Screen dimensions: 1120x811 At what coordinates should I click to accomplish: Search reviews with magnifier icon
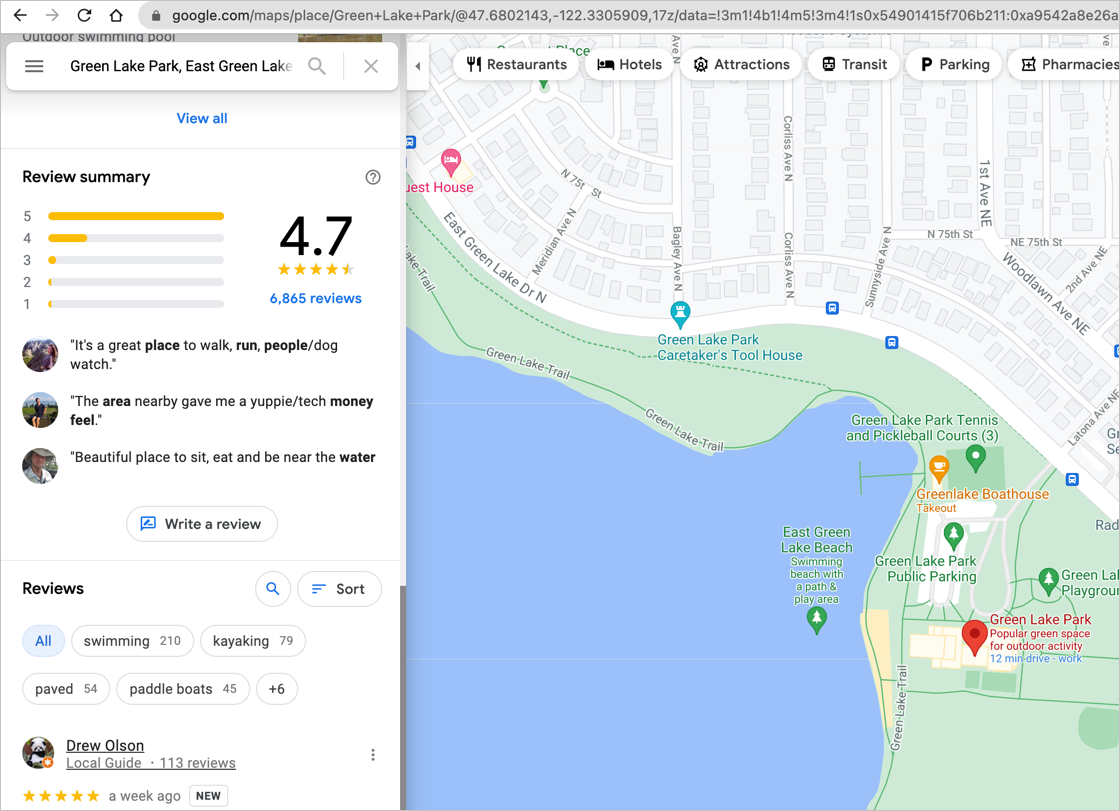[273, 589]
